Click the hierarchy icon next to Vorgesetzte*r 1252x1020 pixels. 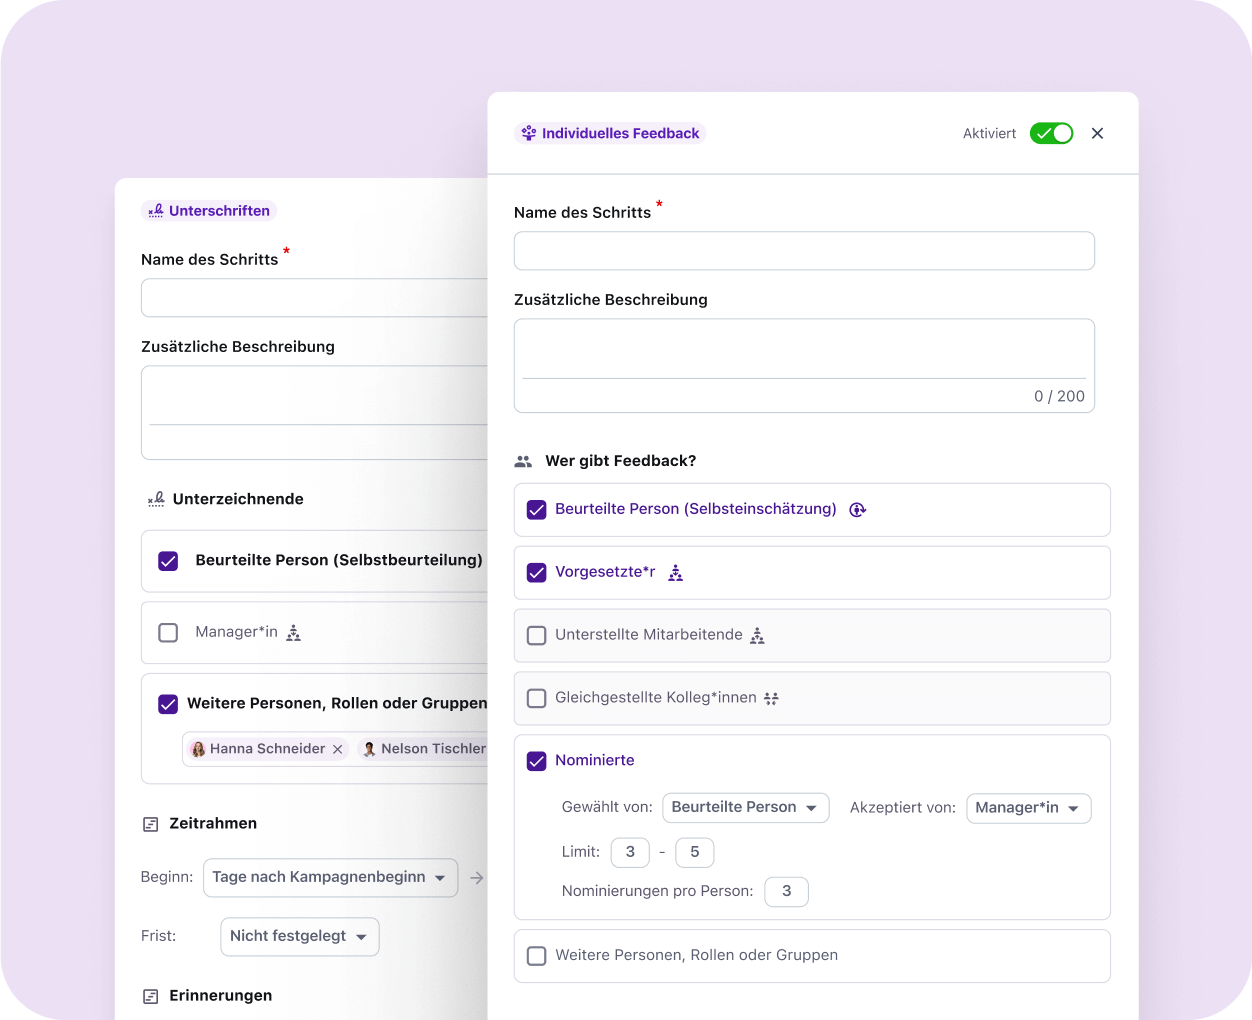[676, 573]
